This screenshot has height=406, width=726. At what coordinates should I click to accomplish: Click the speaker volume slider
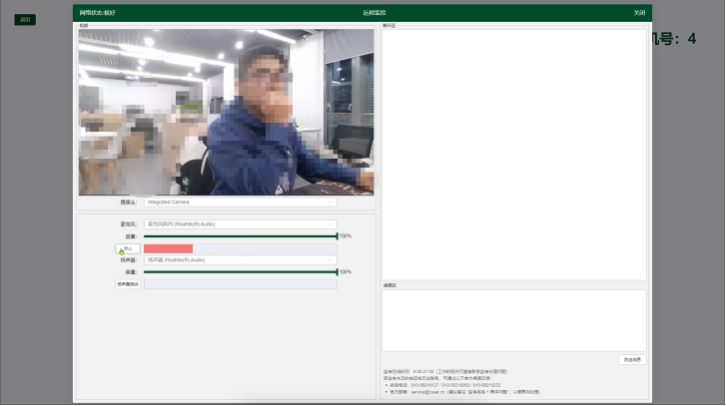coord(240,272)
